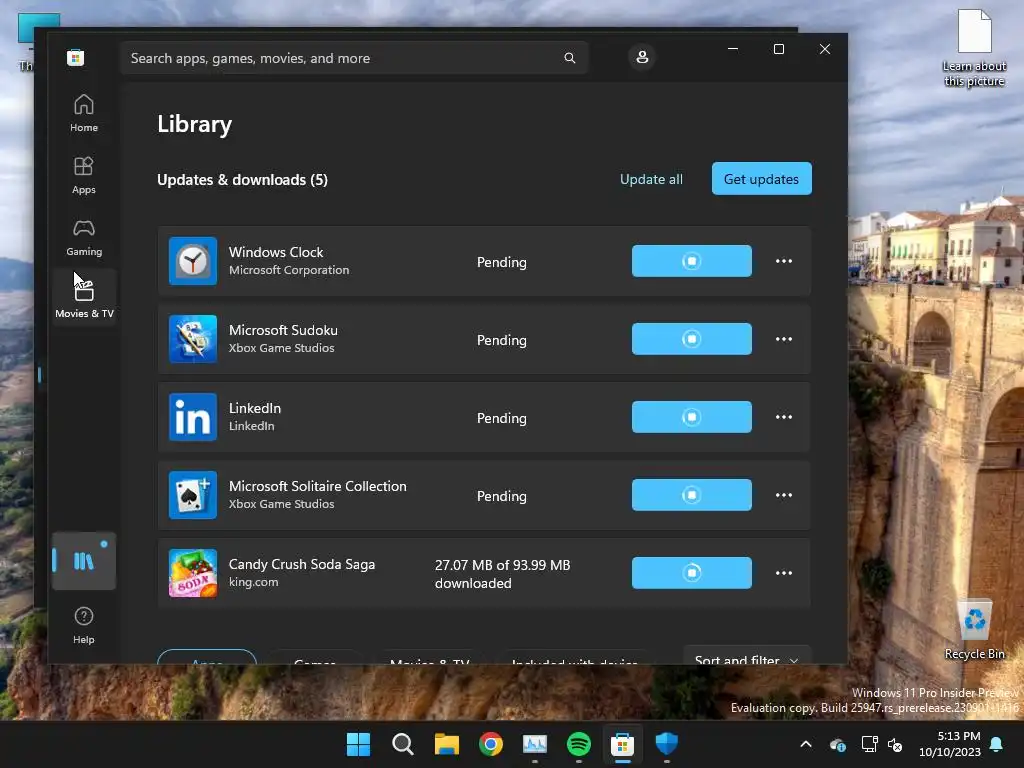1024x768 pixels.
Task: Open more options for LinkedIn
Action: click(784, 417)
